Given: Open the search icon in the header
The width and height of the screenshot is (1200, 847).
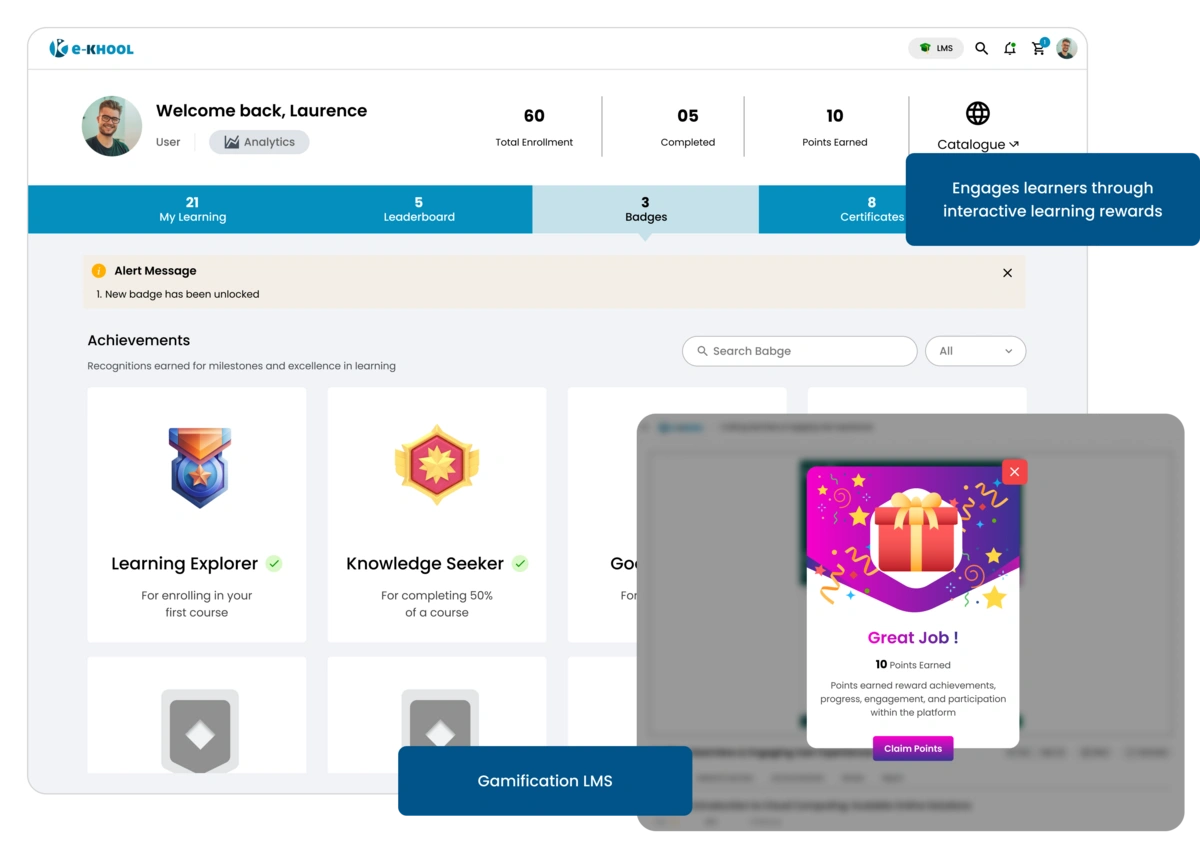Looking at the screenshot, I should coord(981,48).
